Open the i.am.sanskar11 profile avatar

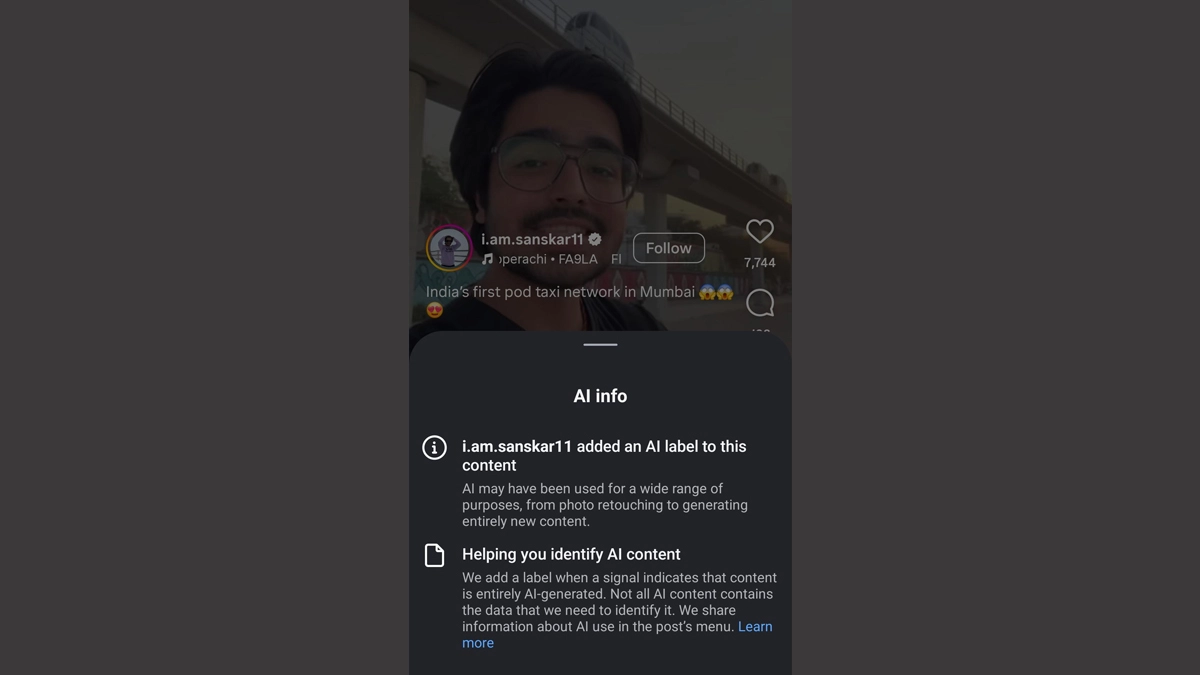(x=449, y=248)
